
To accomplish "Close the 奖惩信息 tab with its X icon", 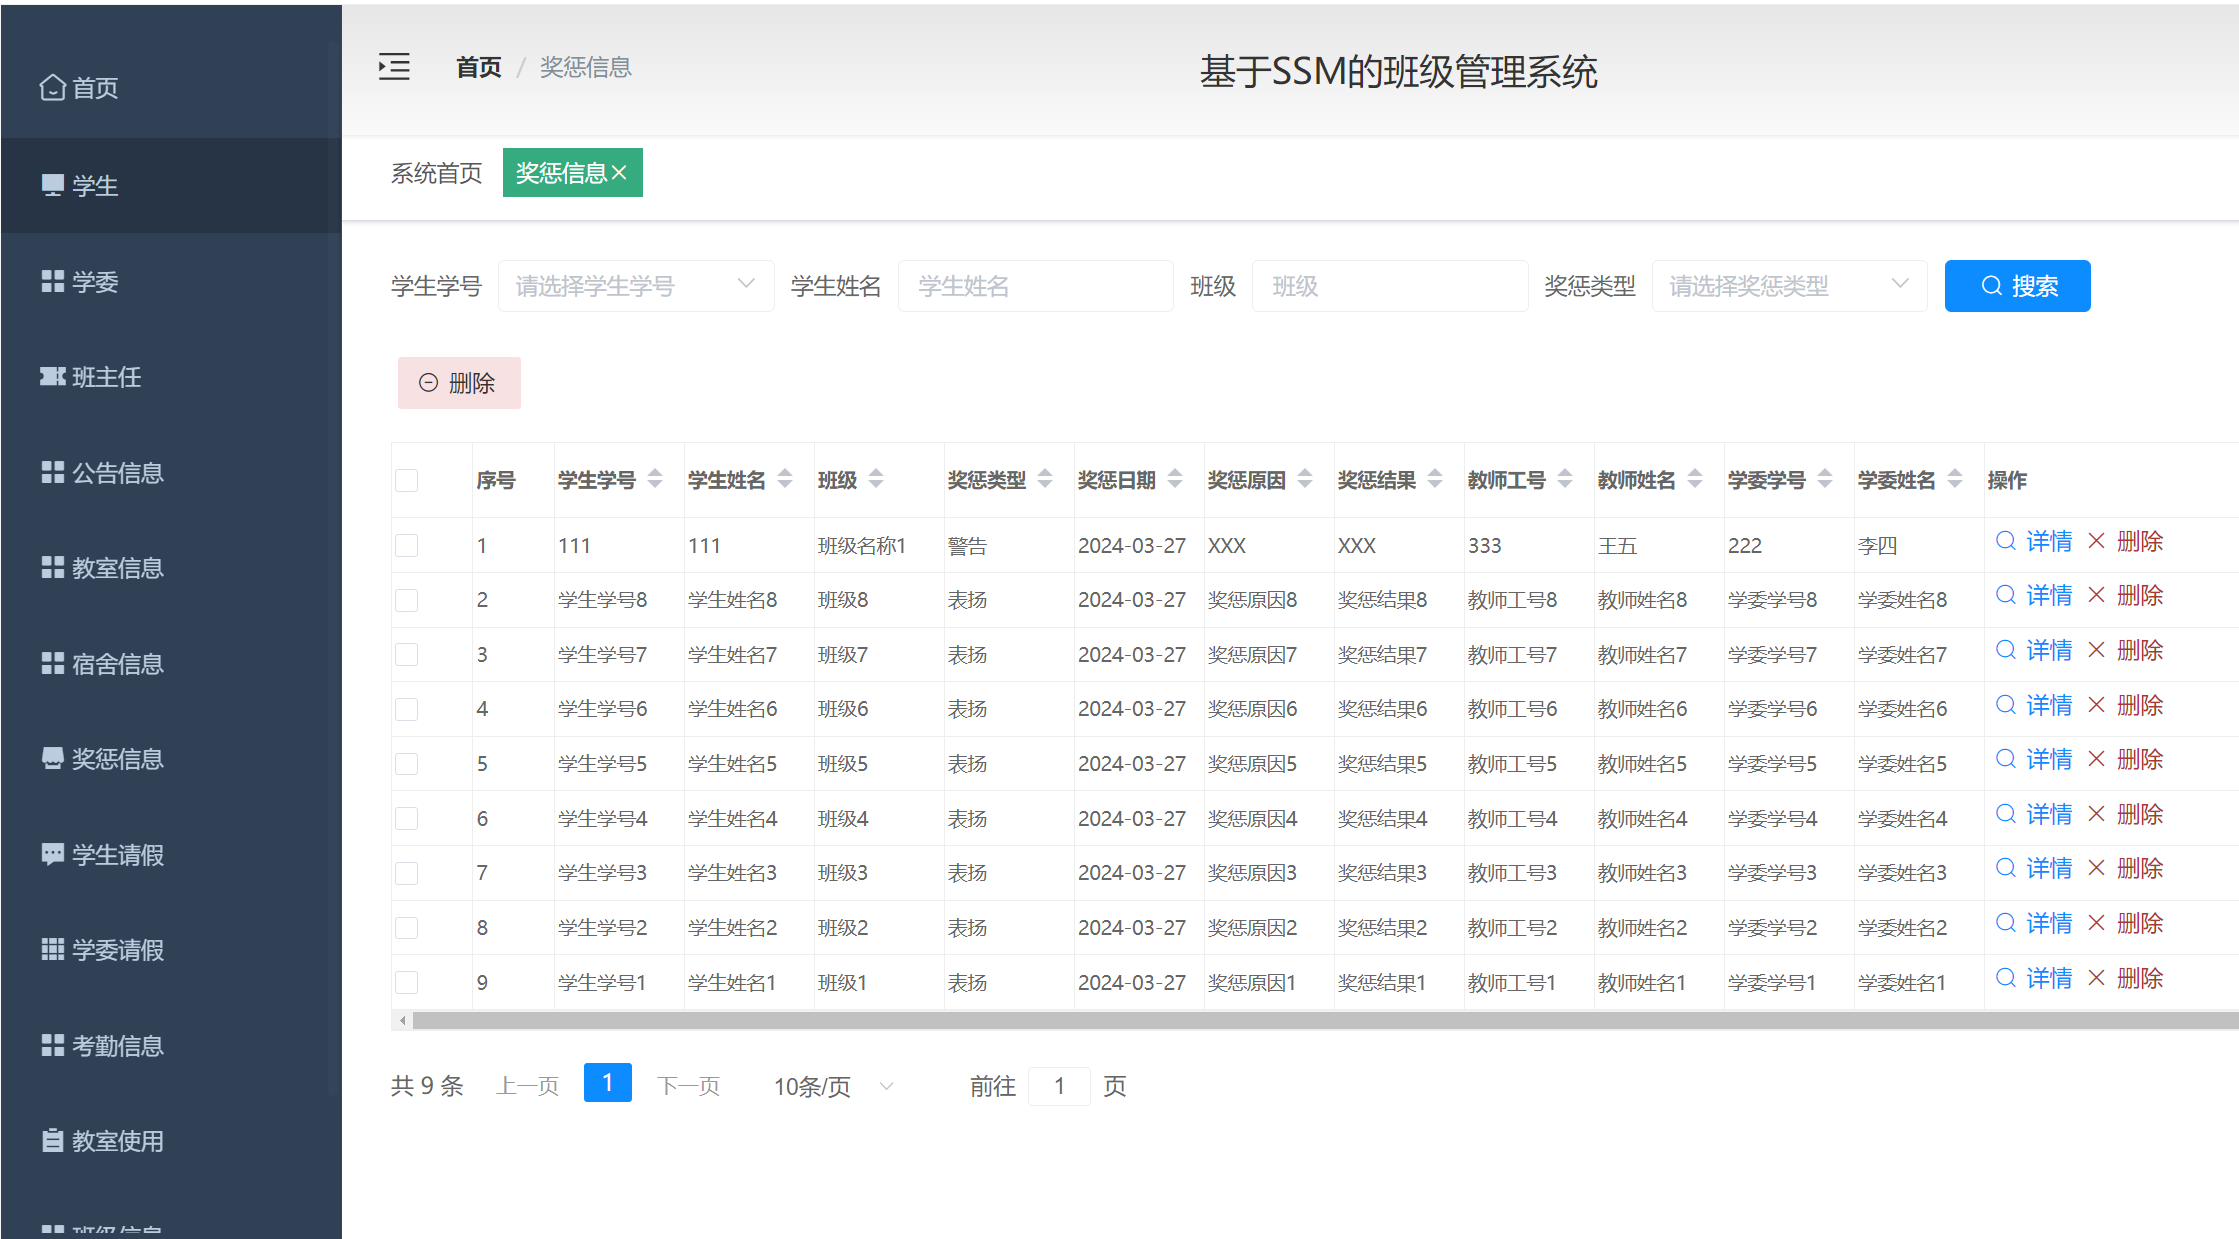I will click(x=619, y=173).
